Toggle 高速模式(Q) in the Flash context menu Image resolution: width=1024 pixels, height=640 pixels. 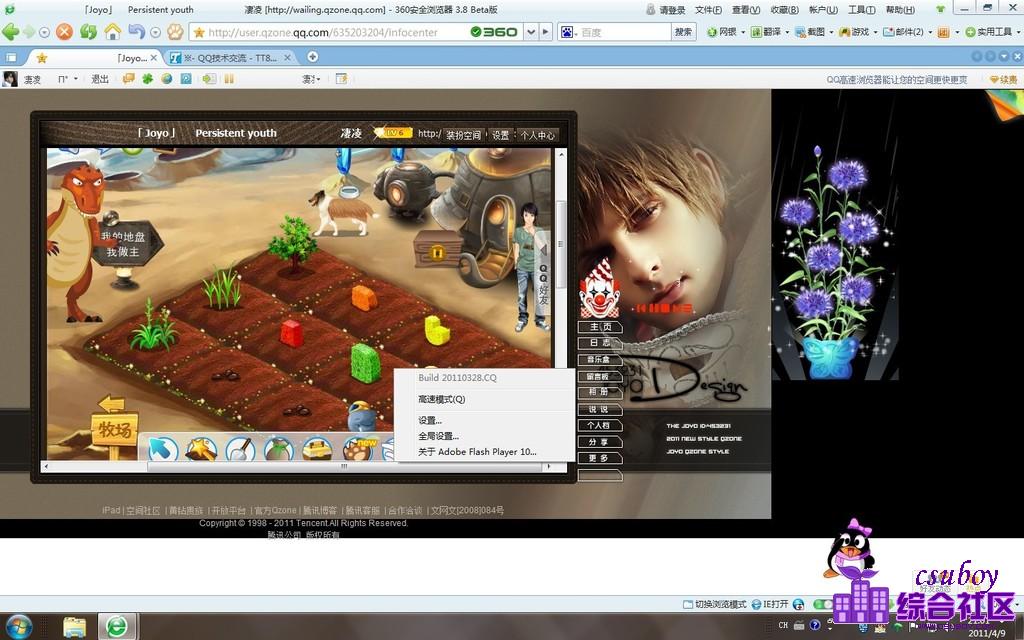[x=441, y=399]
